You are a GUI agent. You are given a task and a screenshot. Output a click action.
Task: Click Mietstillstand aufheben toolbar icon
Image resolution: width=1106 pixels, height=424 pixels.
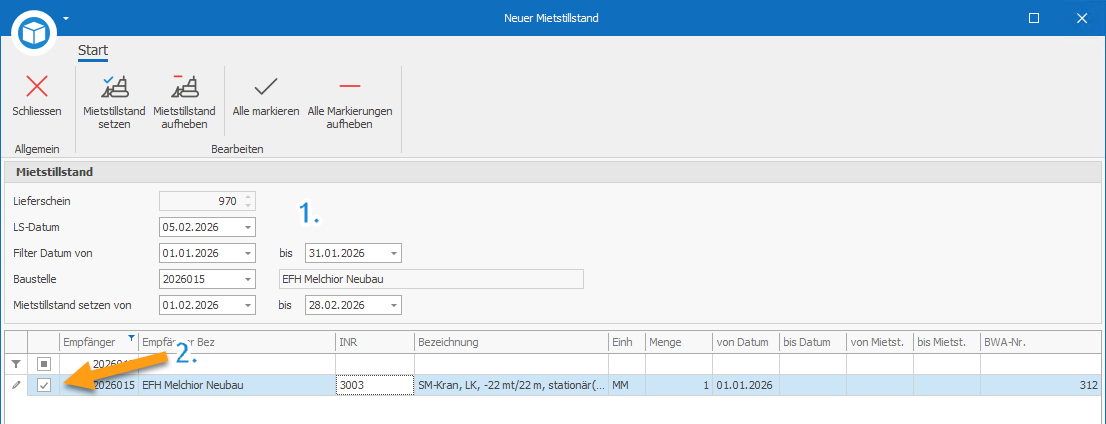(x=185, y=85)
